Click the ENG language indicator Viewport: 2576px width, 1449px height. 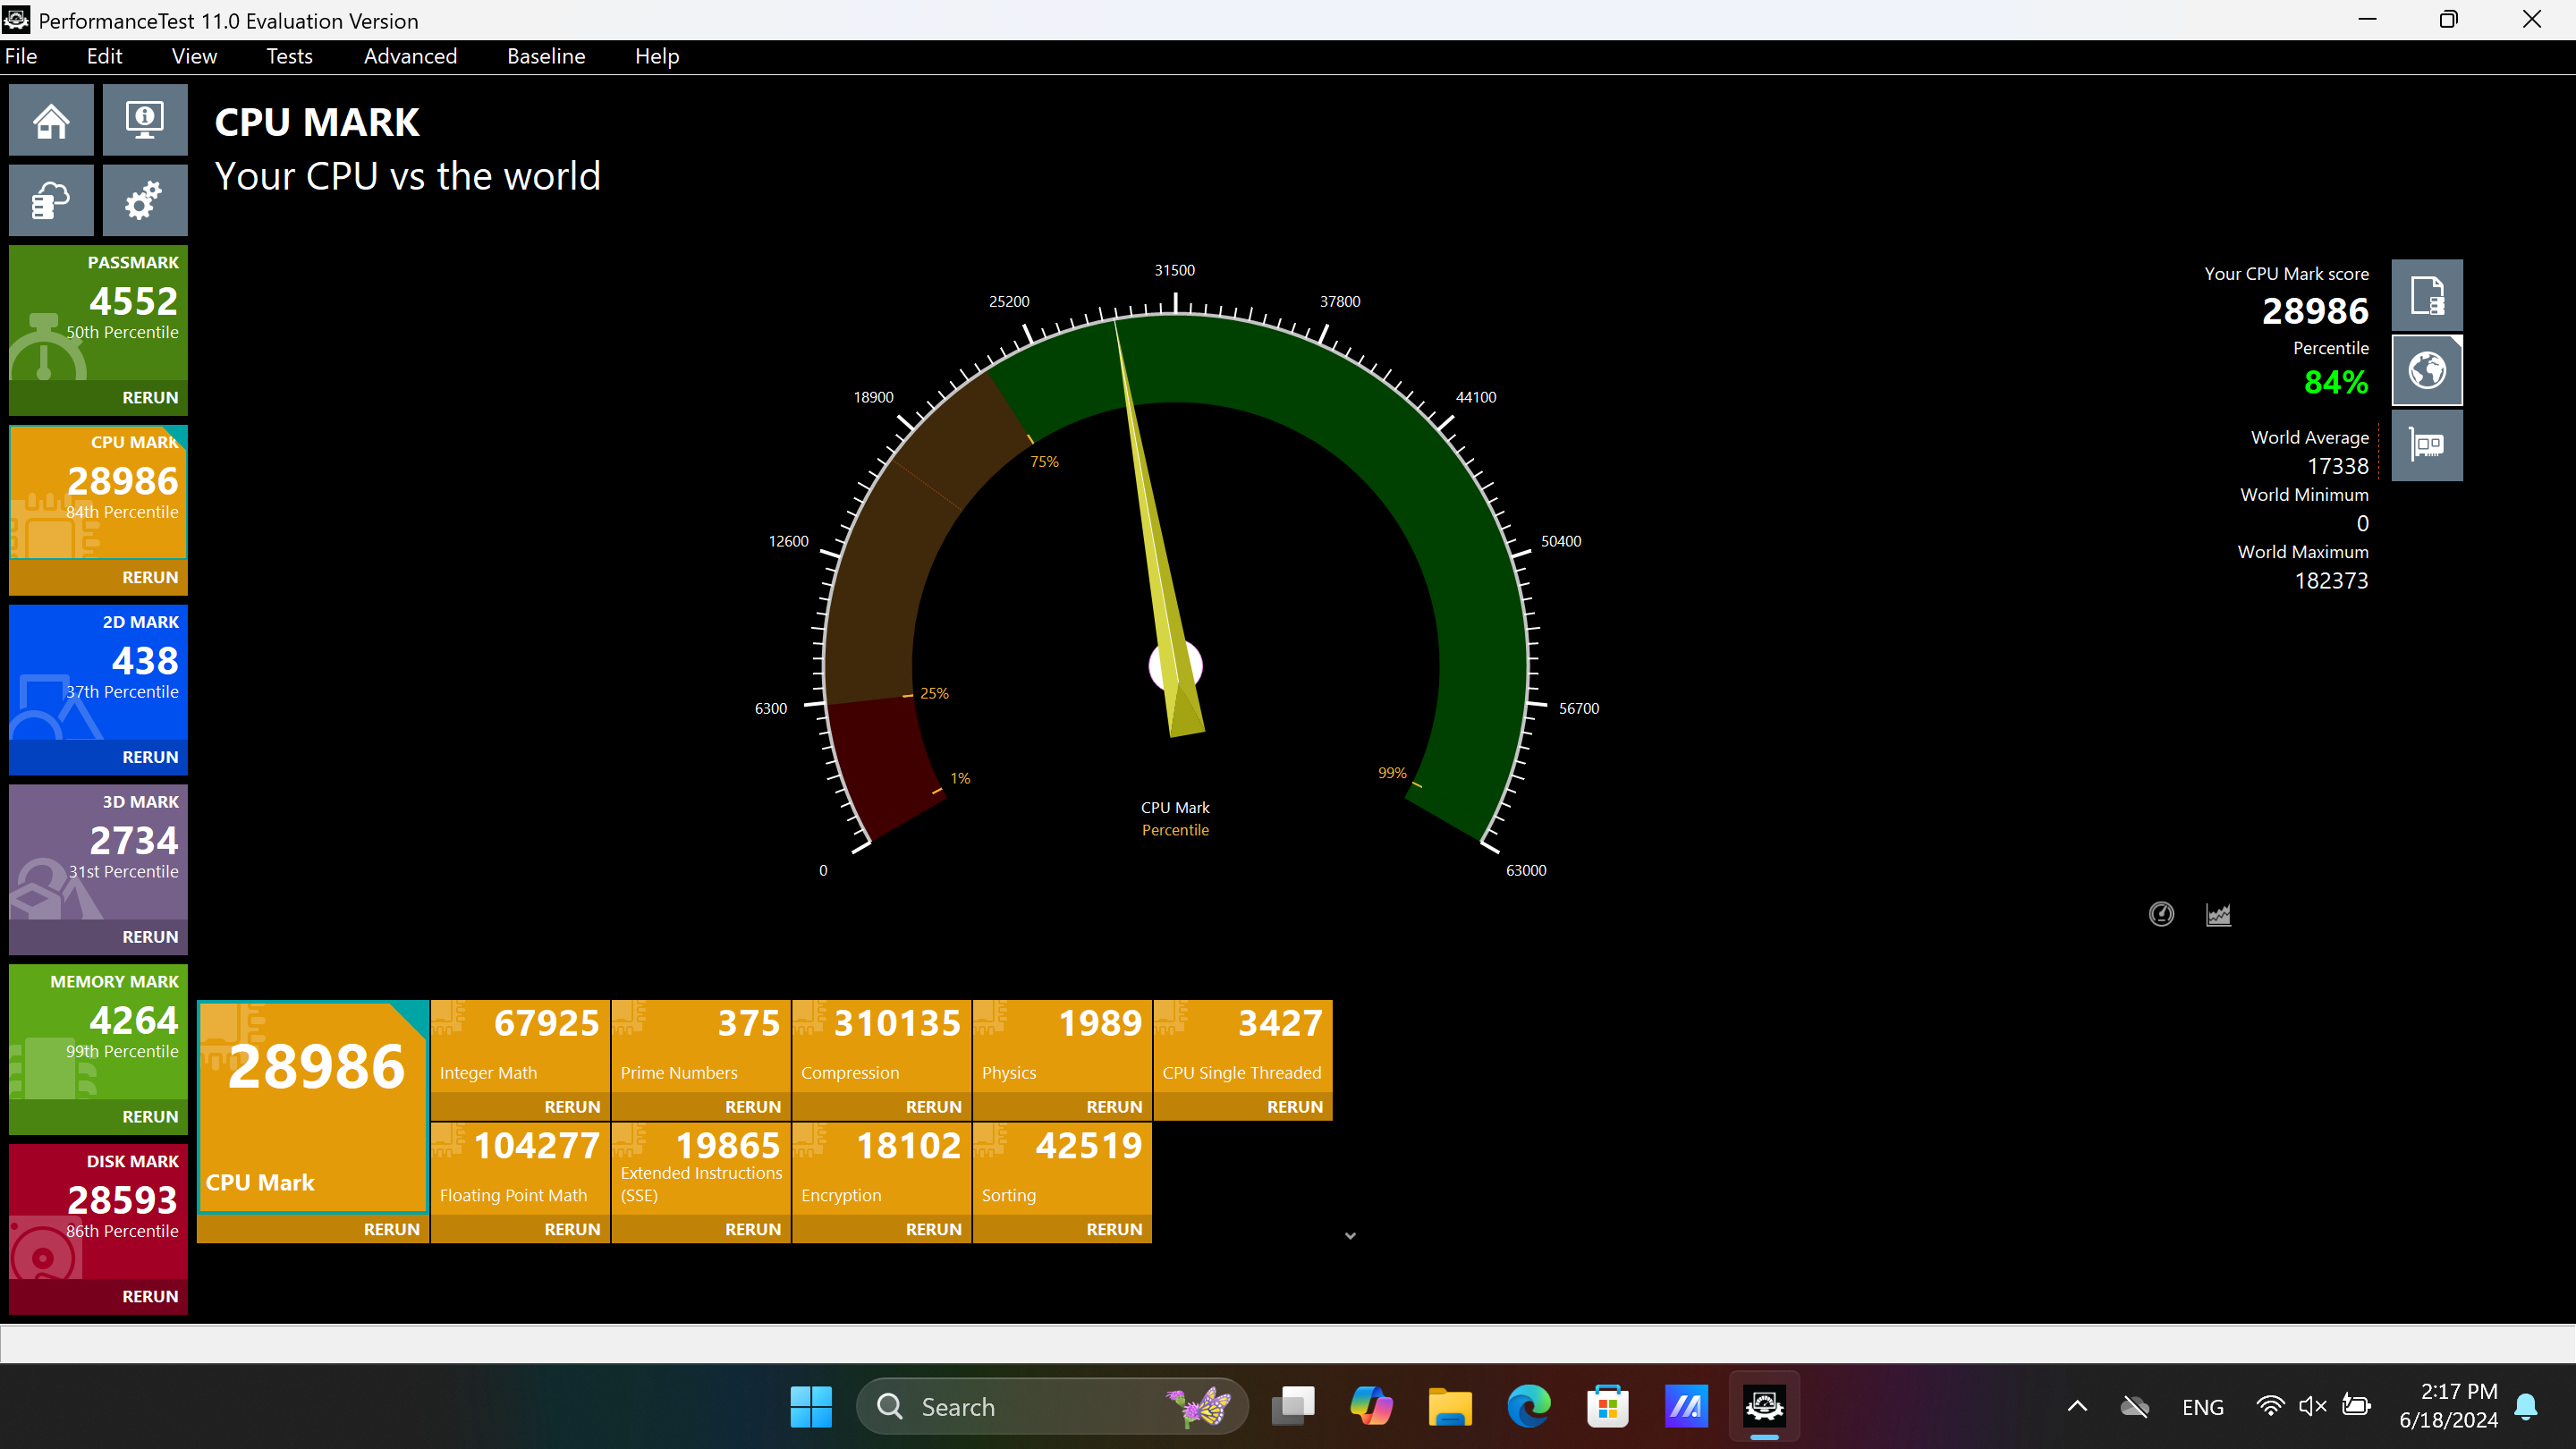click(2203, 1407)
